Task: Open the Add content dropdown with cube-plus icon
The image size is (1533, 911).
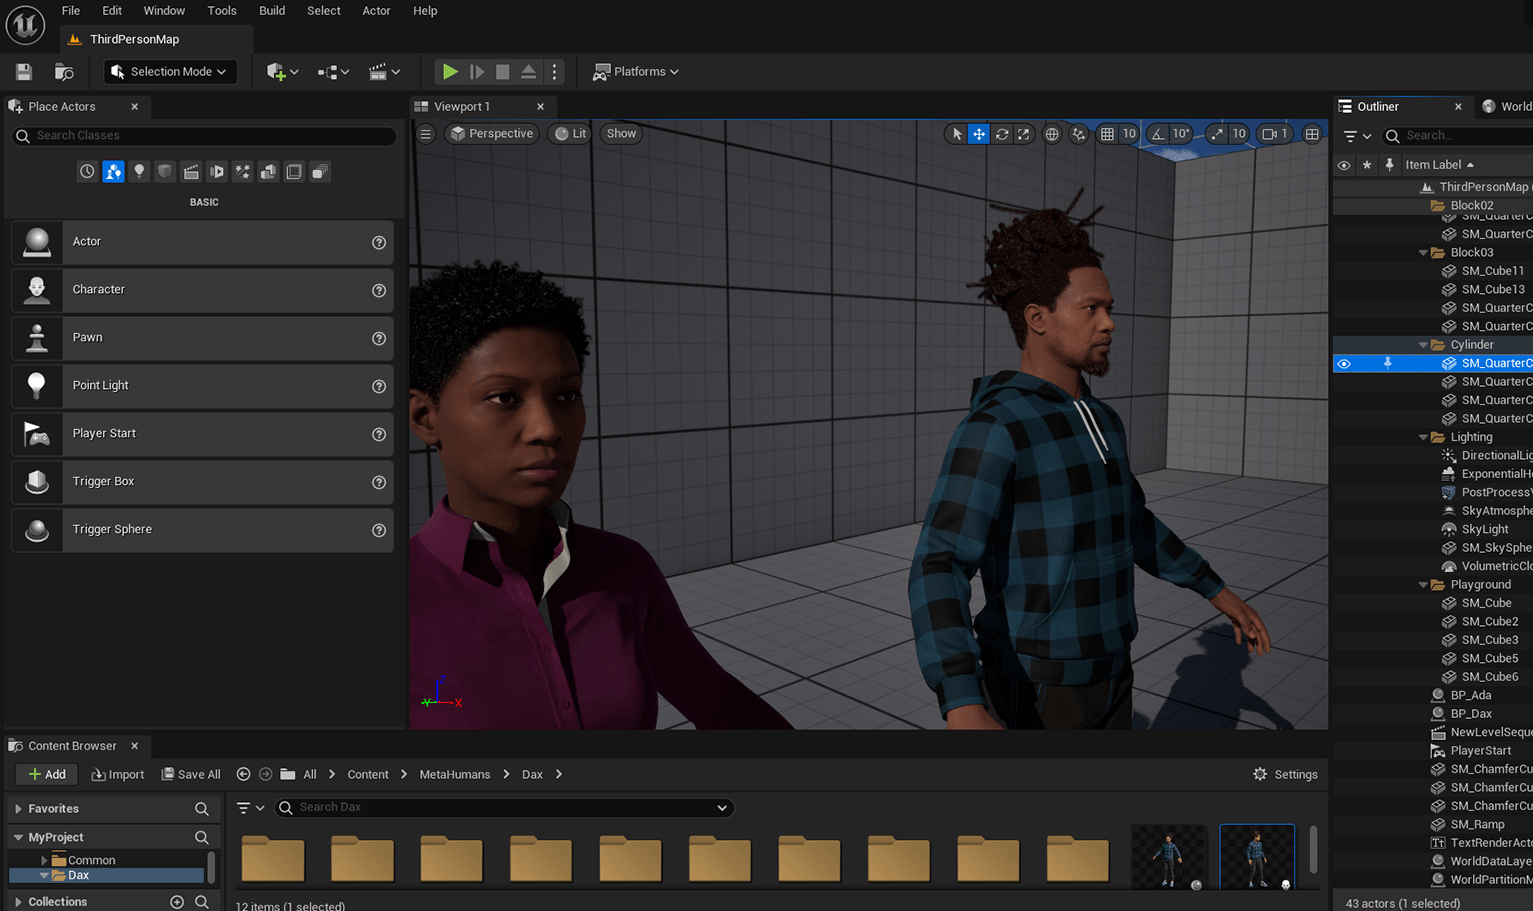Action: (x=282, y=72)
